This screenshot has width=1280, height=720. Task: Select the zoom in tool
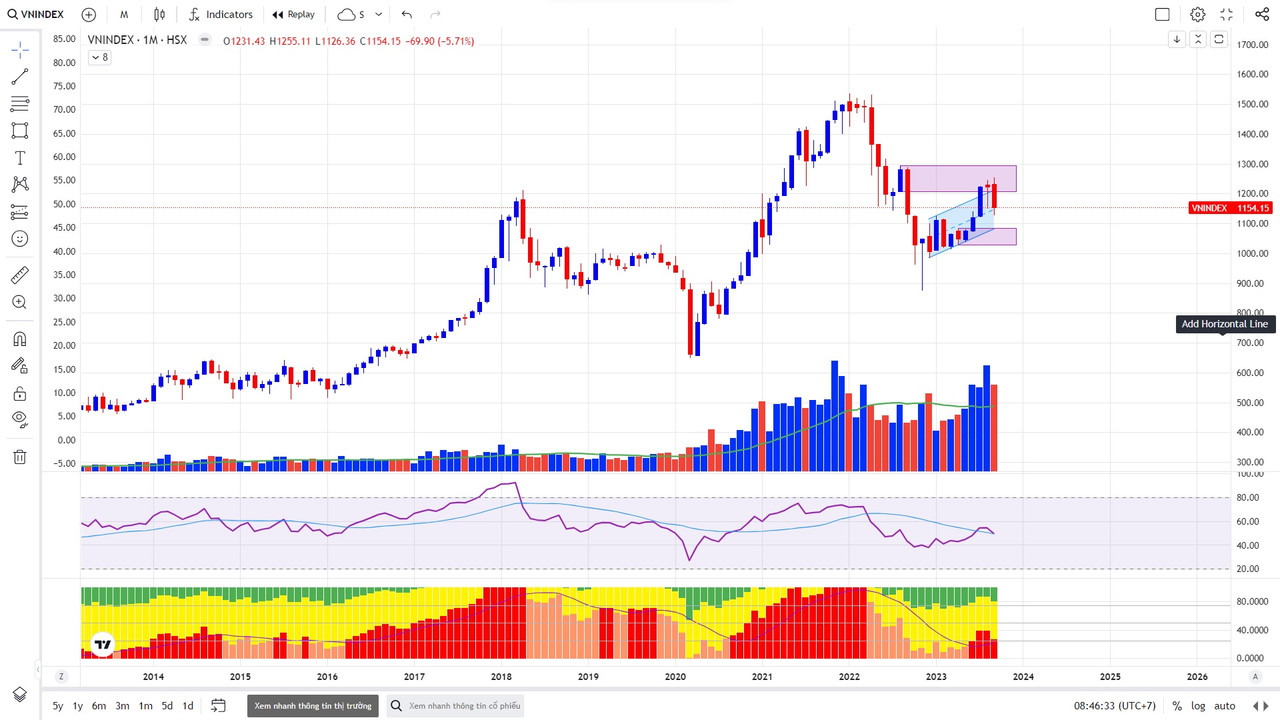pos(20,302)
